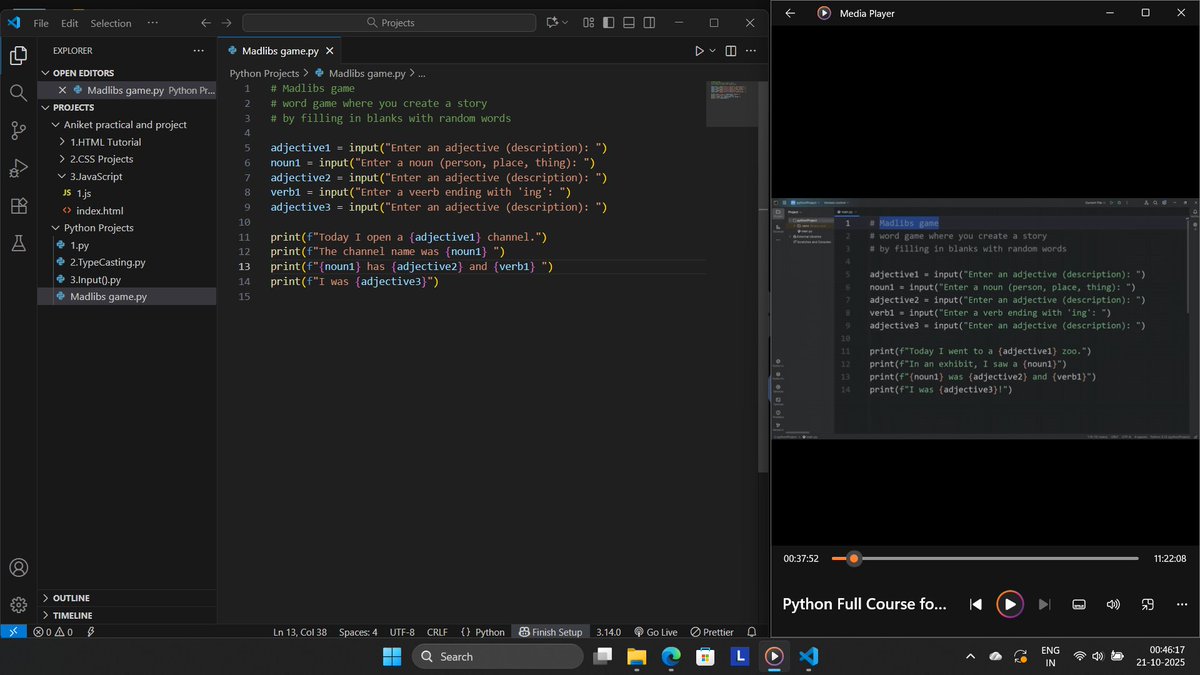Open Explorer Views and More Actions ellipsis
Viewport: 1200px width, 675px height.
coord(198,50)
